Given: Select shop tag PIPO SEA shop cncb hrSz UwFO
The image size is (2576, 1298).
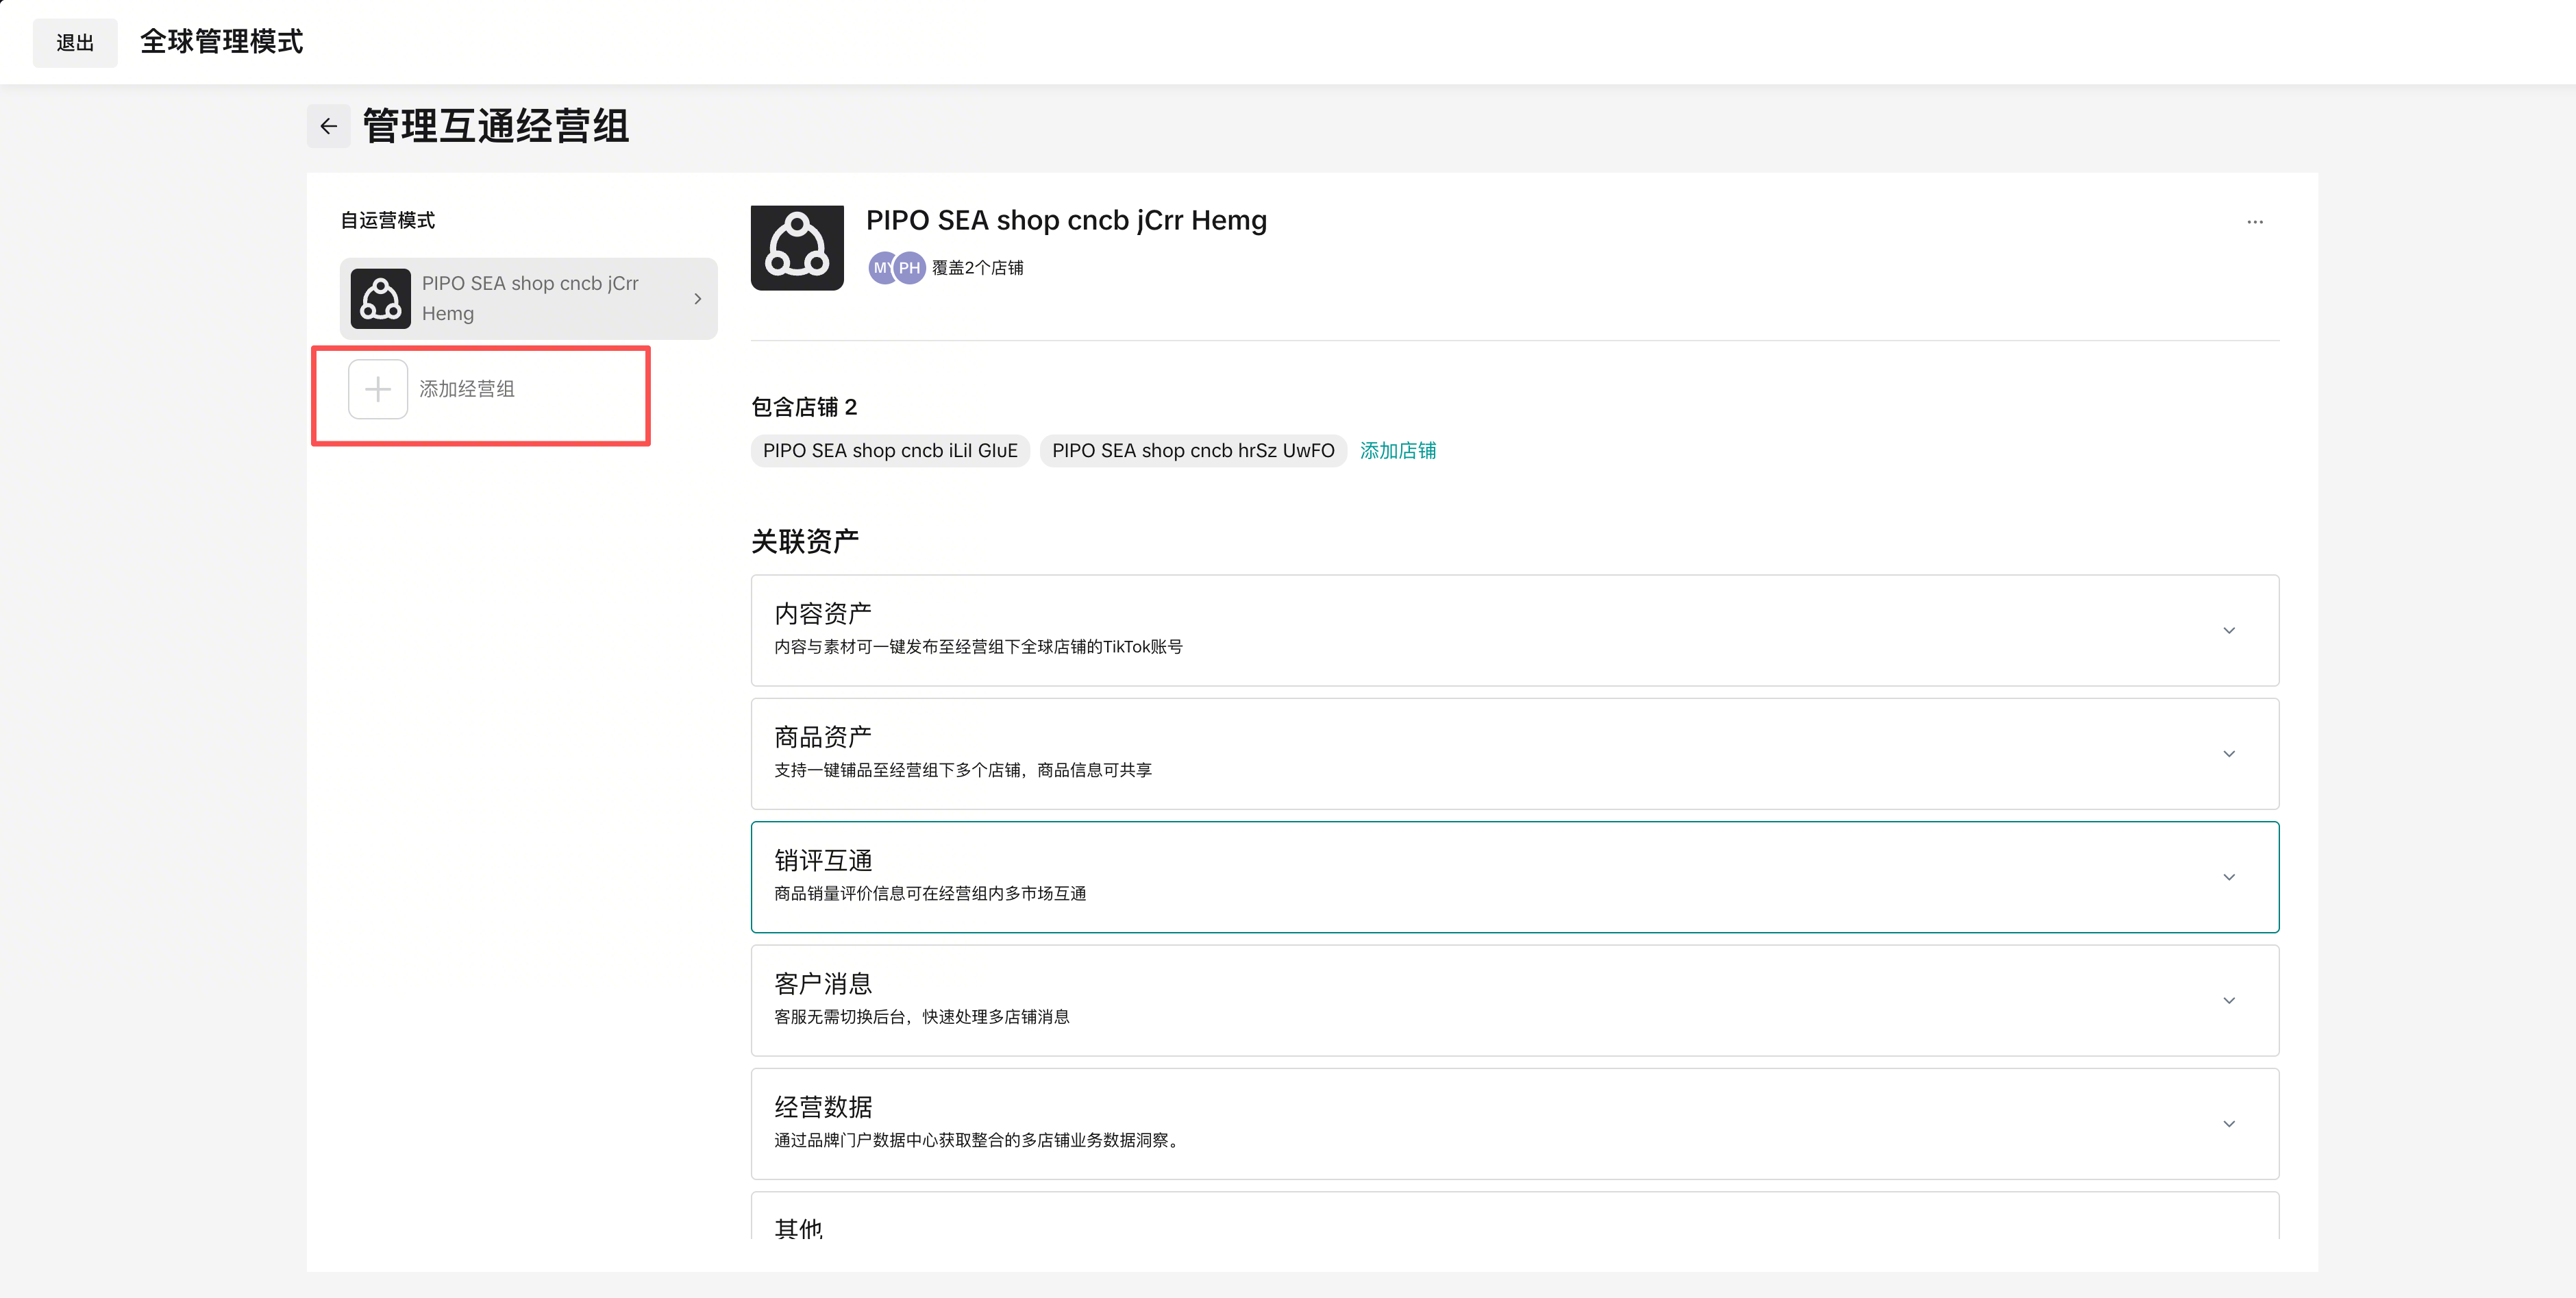Looking at the screenshot, I should tap(1193, 451).
